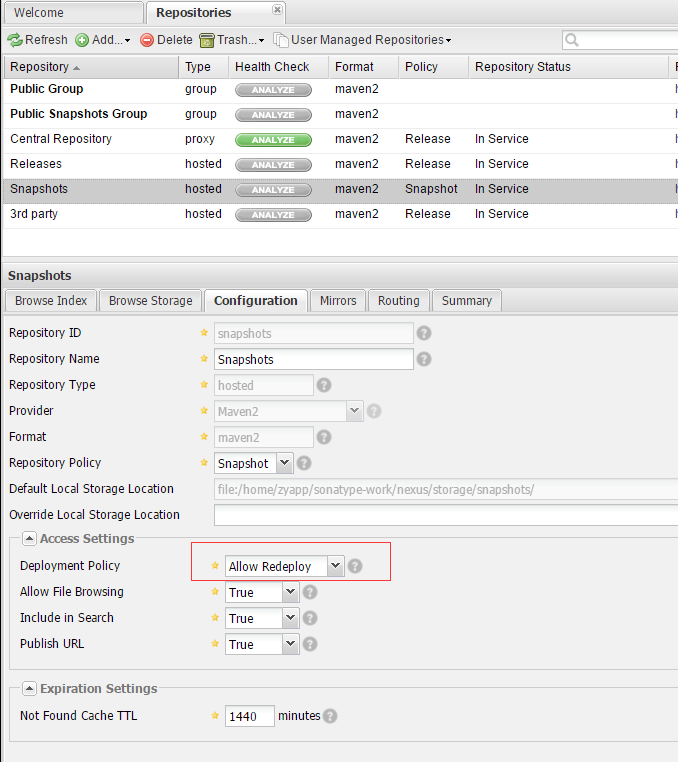678x762 pixels.
Task: Click Analyze button for Public Snapshots Group
Action: click(x=273, y=115)
